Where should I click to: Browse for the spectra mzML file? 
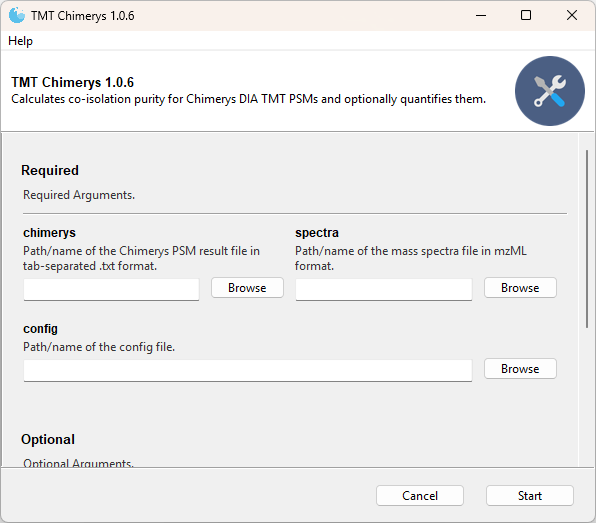(520, 288)
